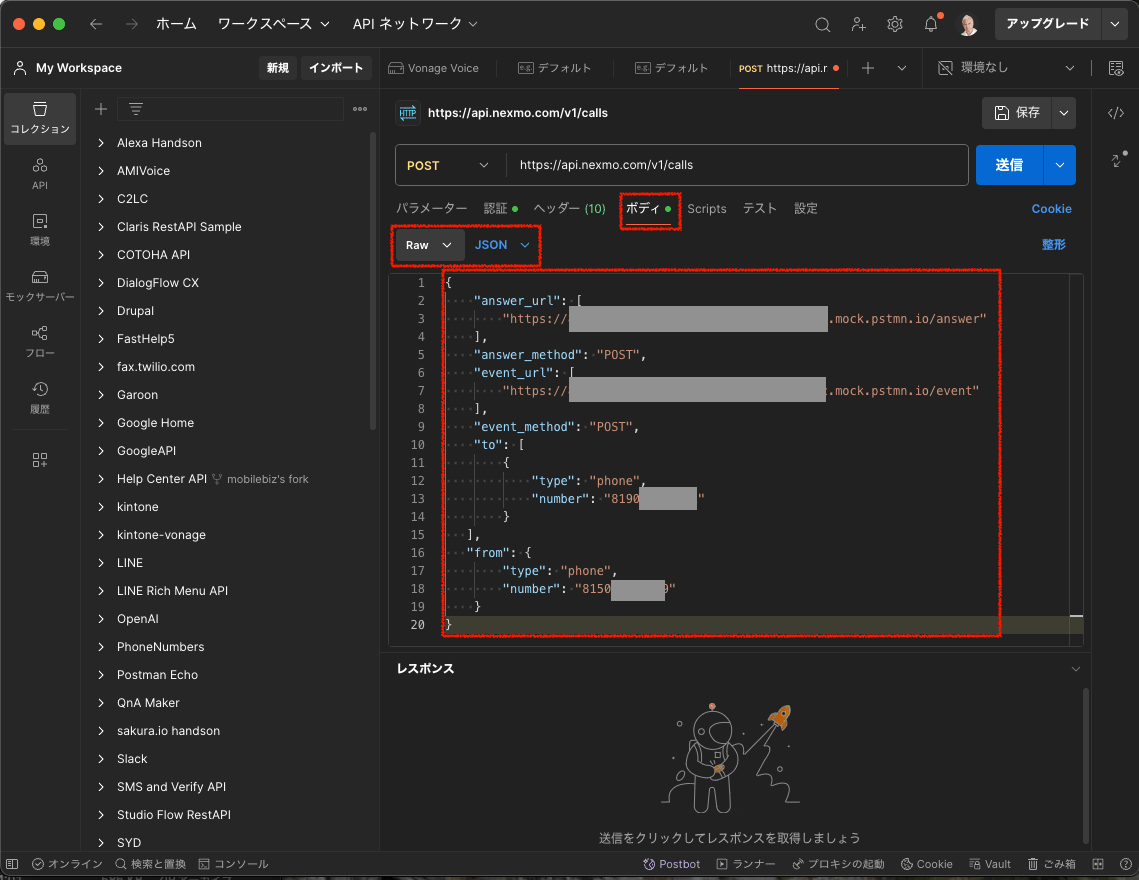Expand the Slack collection
Screen dimensions: 1139x880
101,759
